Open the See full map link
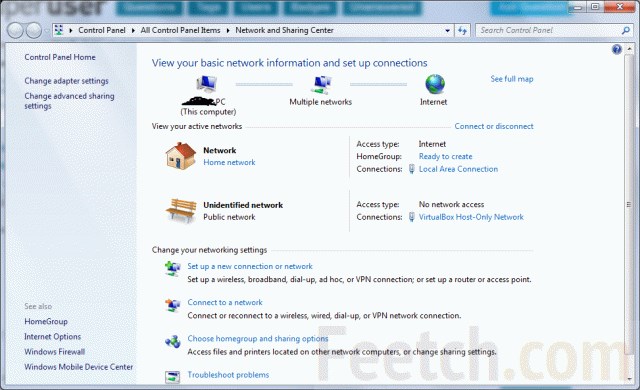The image size is (640, 390). click(x=512, y=79)
